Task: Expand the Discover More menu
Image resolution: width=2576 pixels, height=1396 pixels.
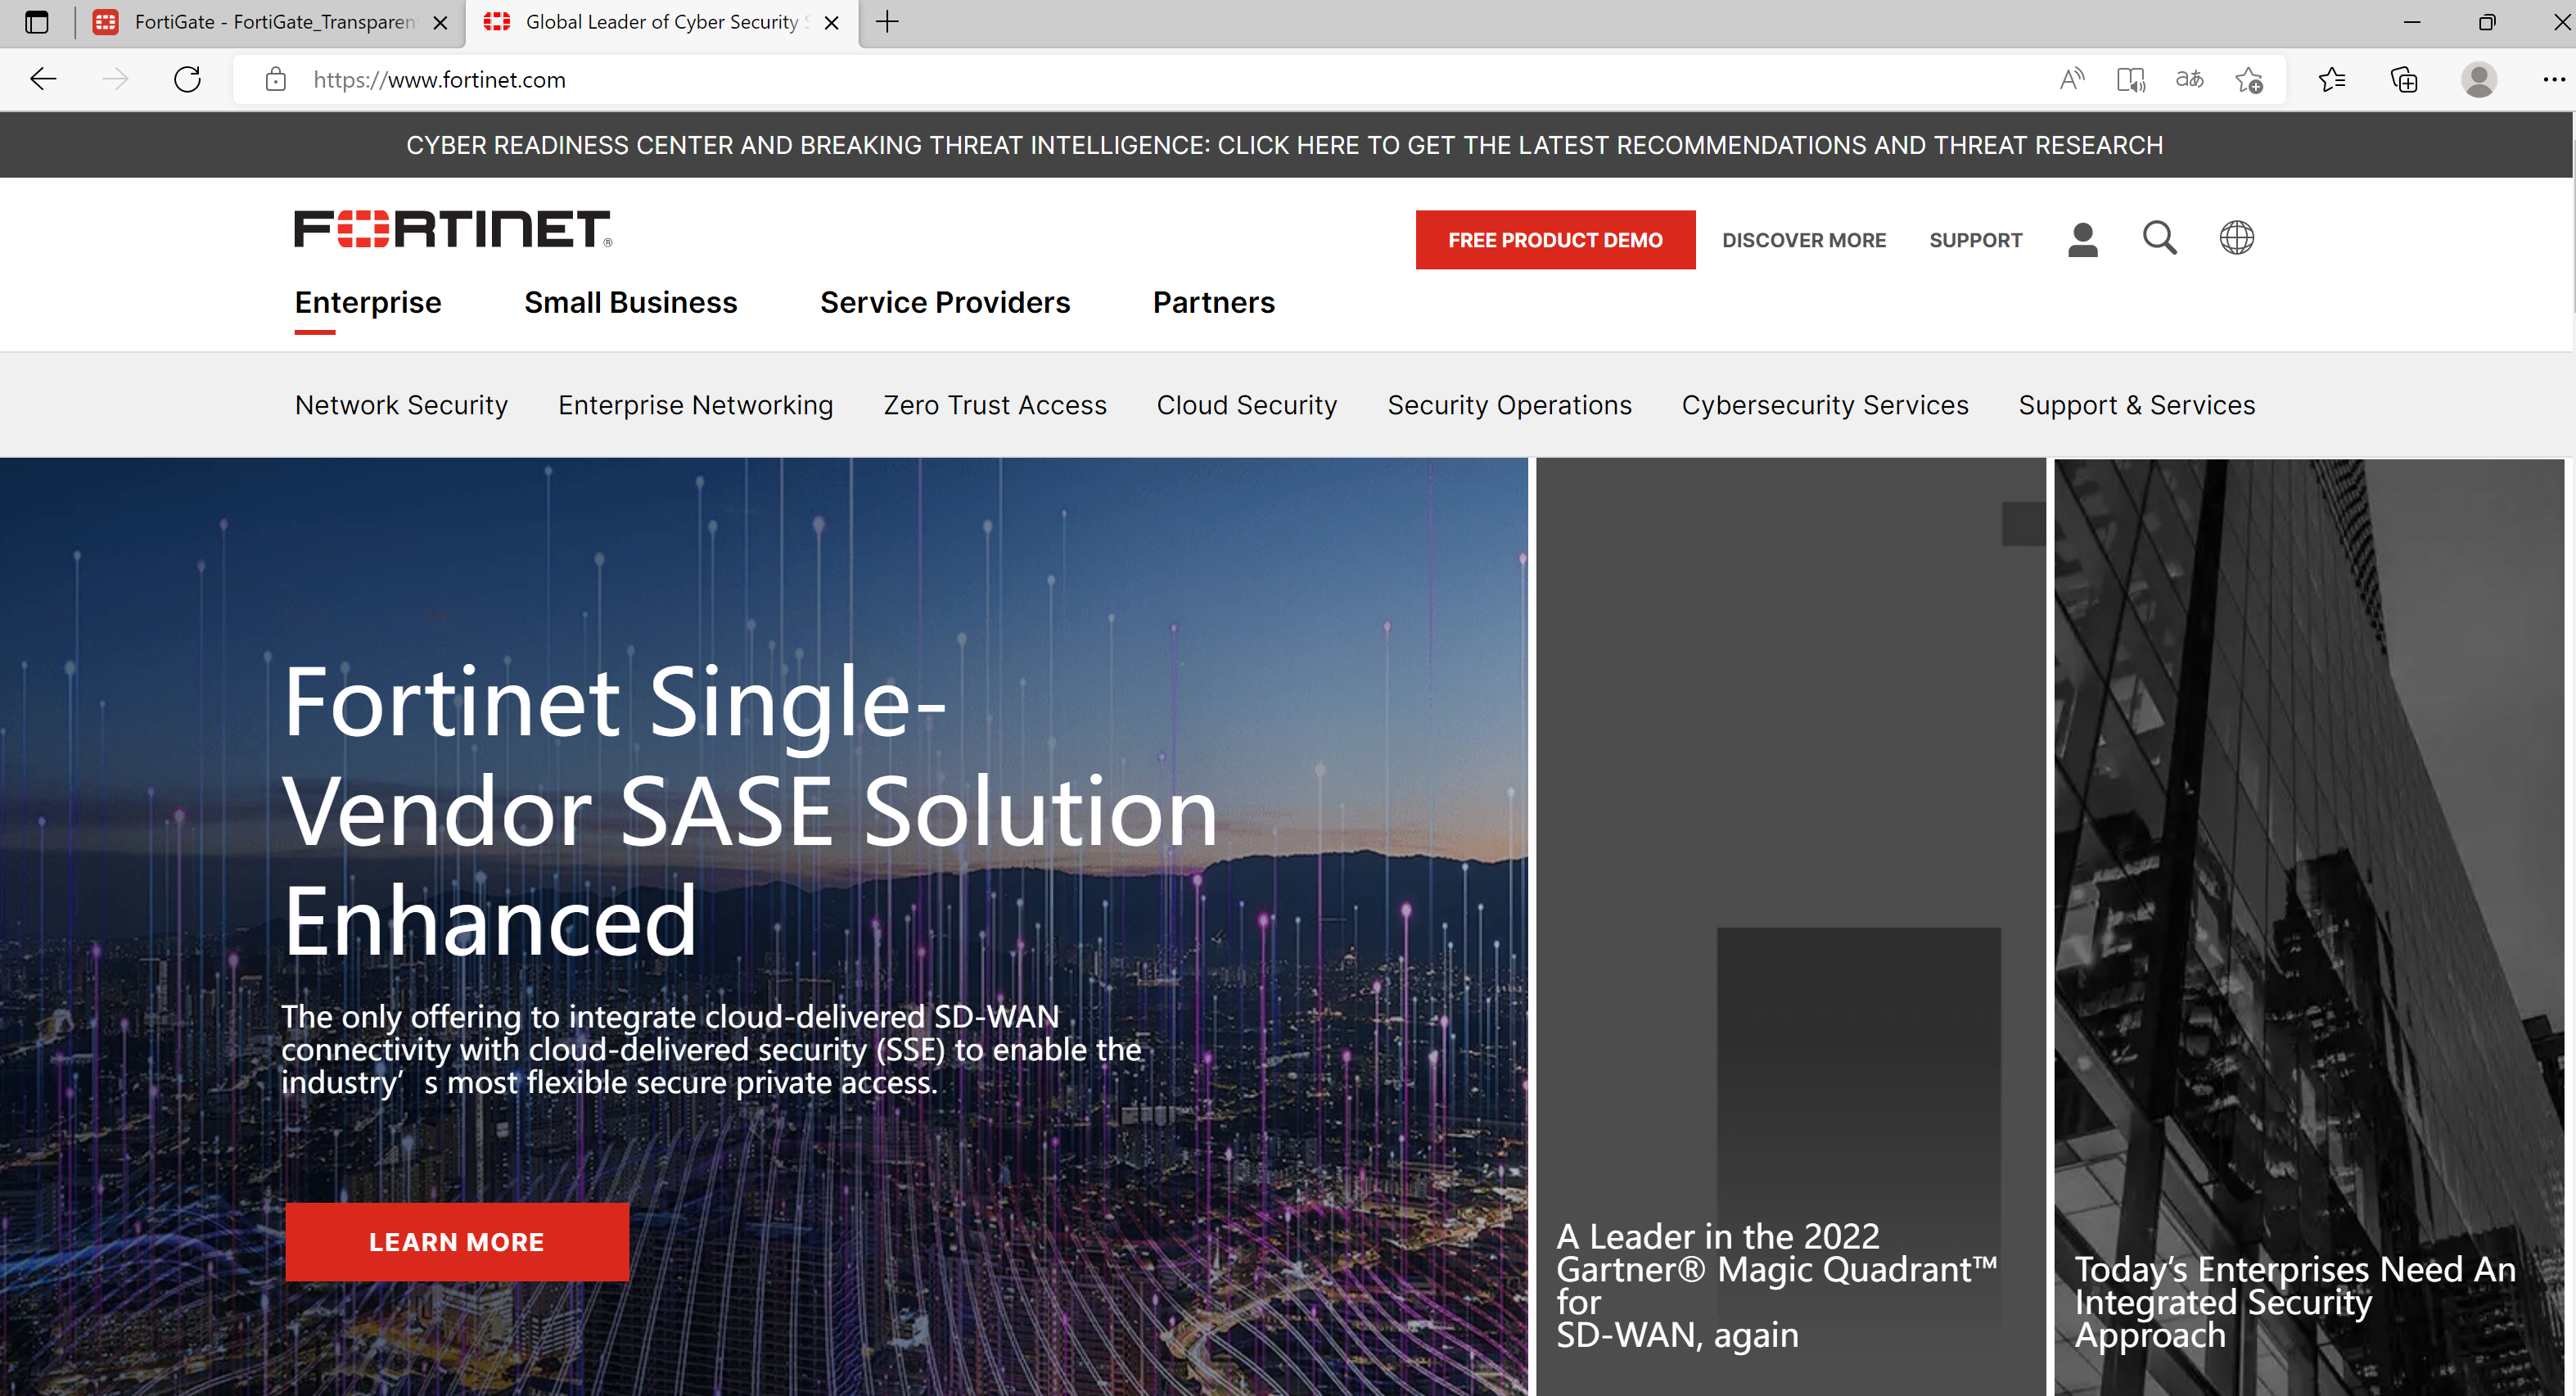Action: click(x=1803, y=240)
